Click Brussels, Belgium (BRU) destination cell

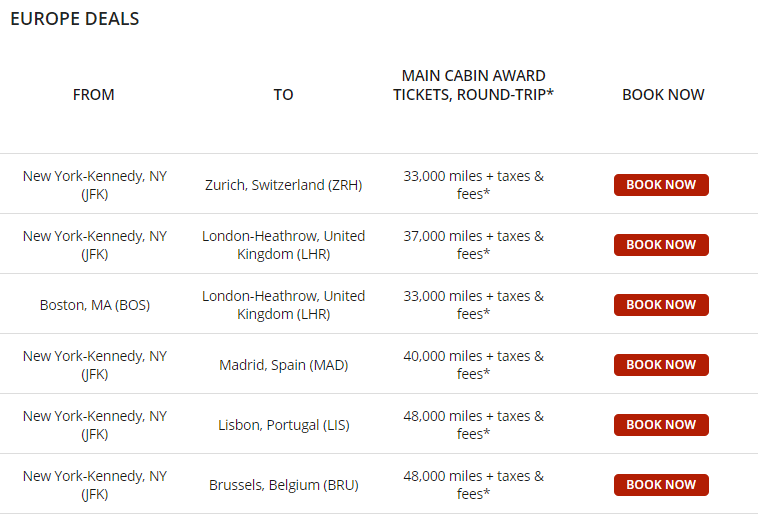tap(284, 485)
